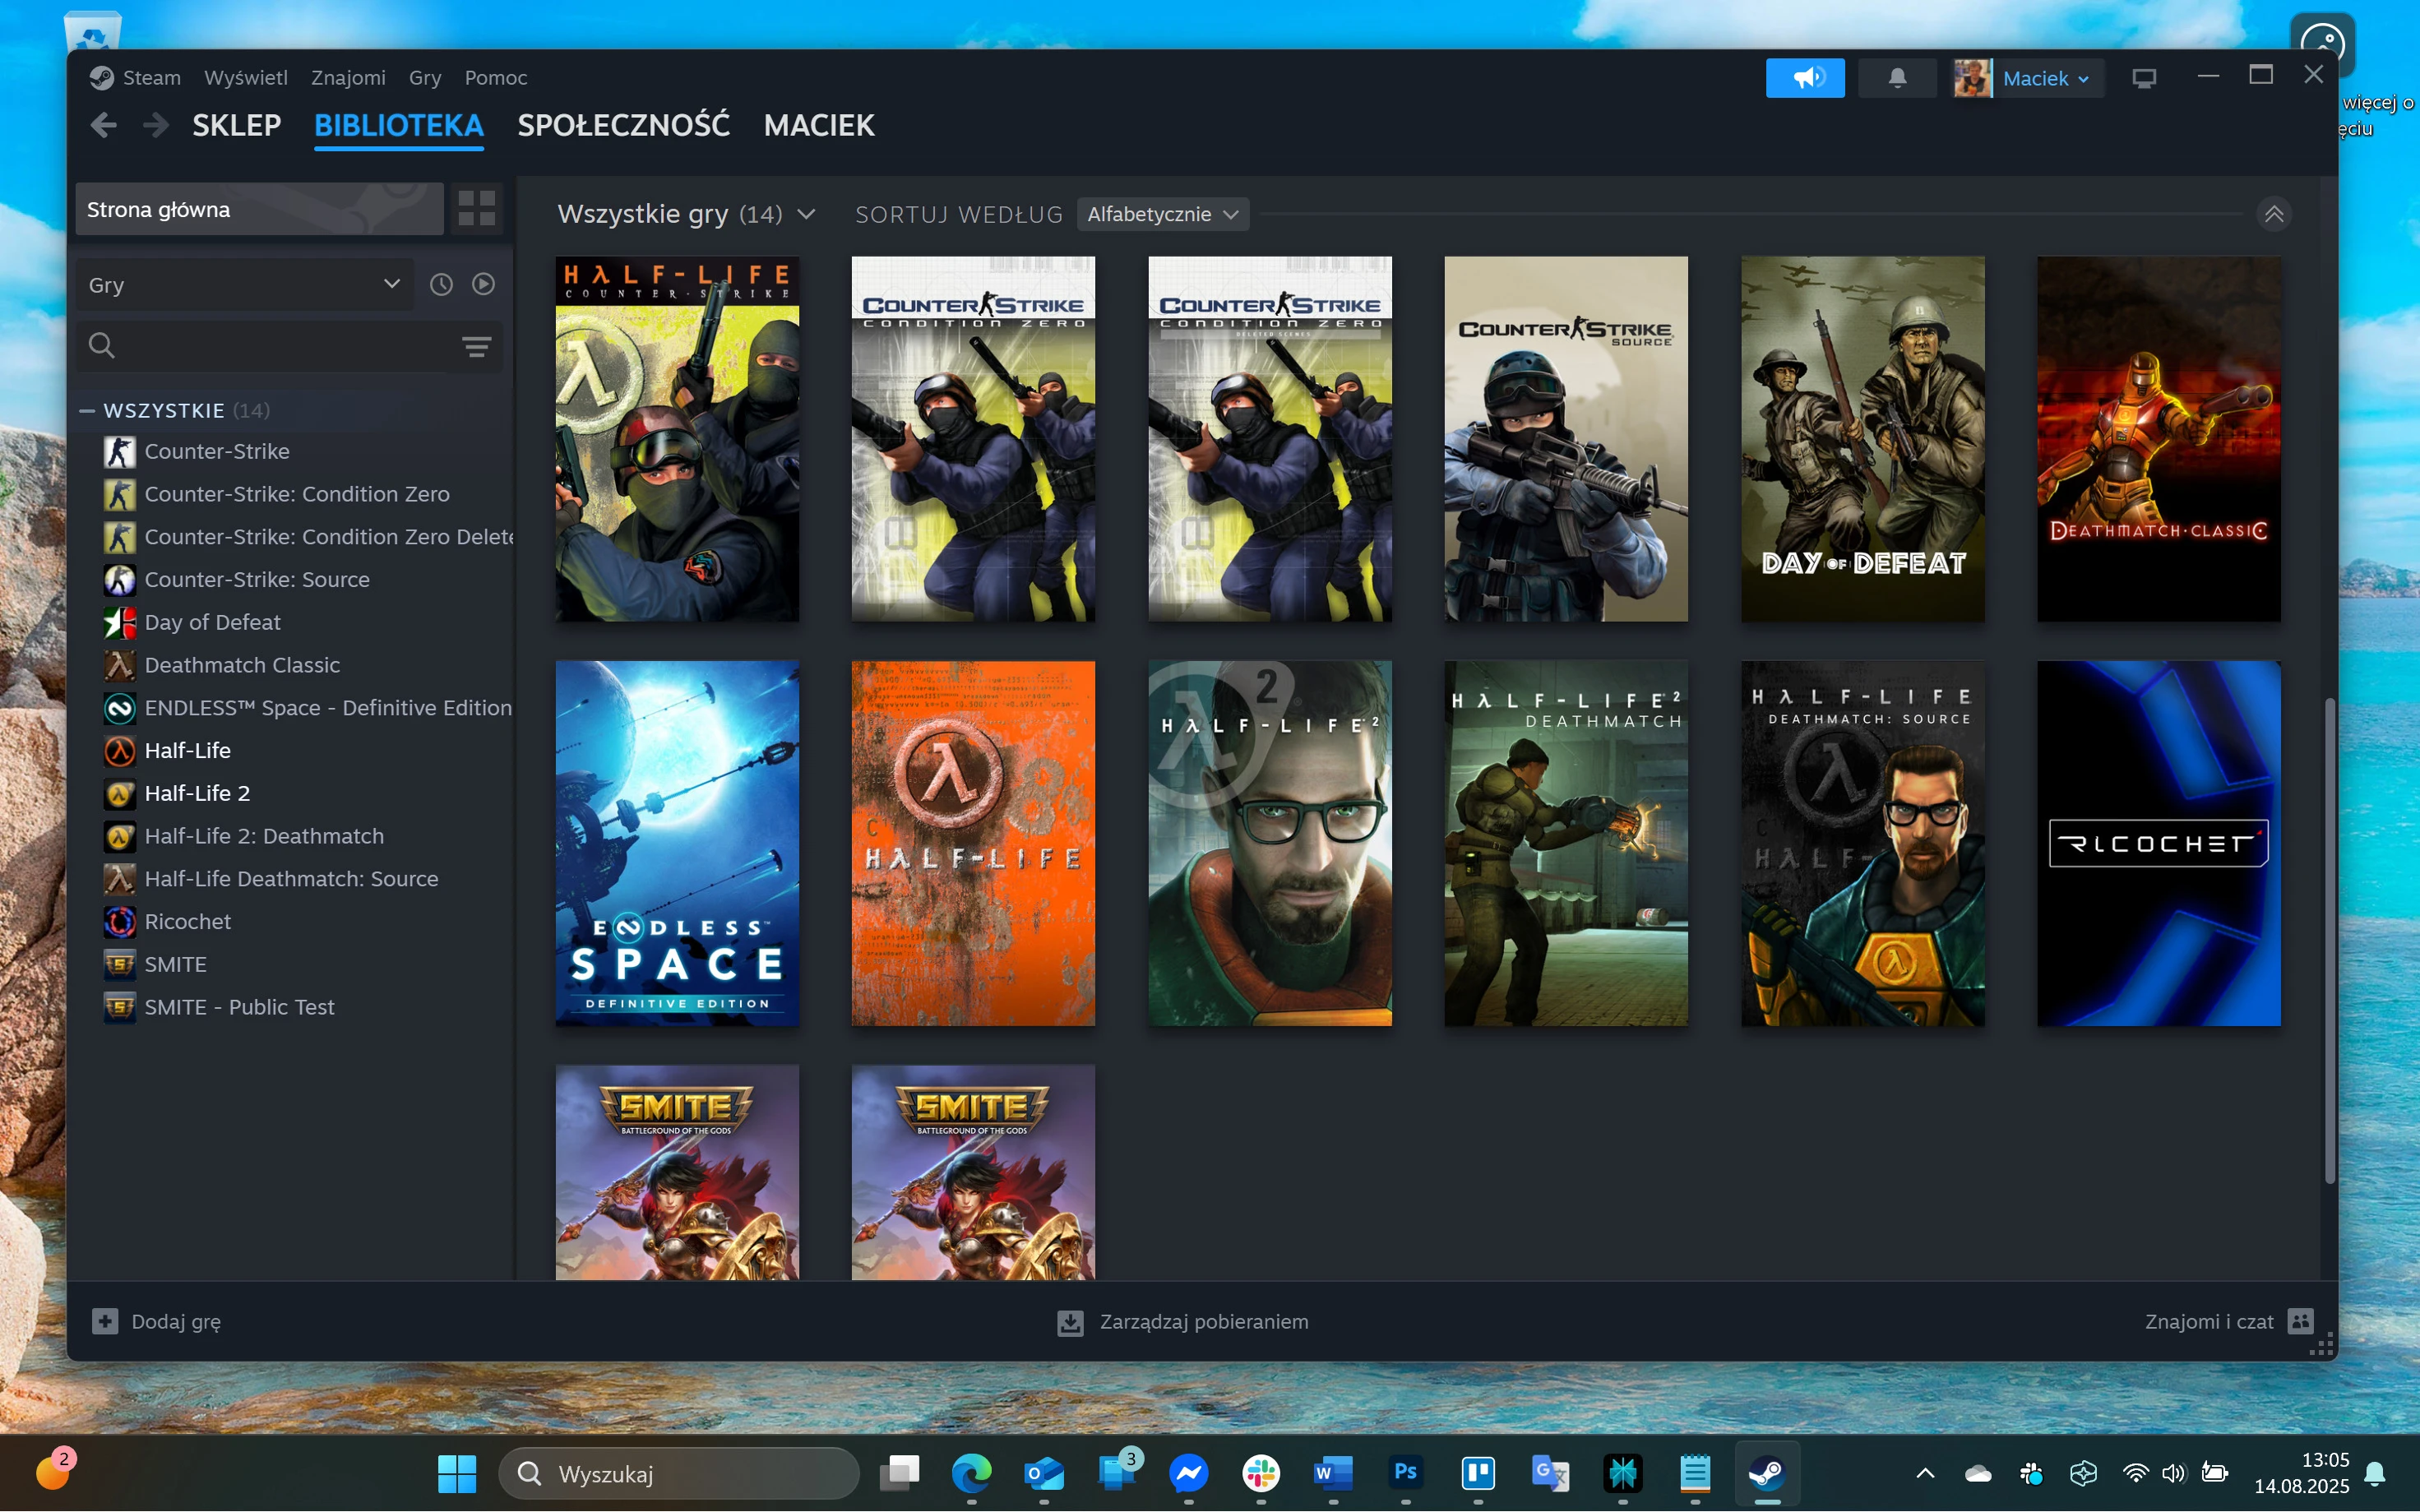The image size is (2420, 1512).
Task: Click the Ricochet list icon
Action: (120, 922)
